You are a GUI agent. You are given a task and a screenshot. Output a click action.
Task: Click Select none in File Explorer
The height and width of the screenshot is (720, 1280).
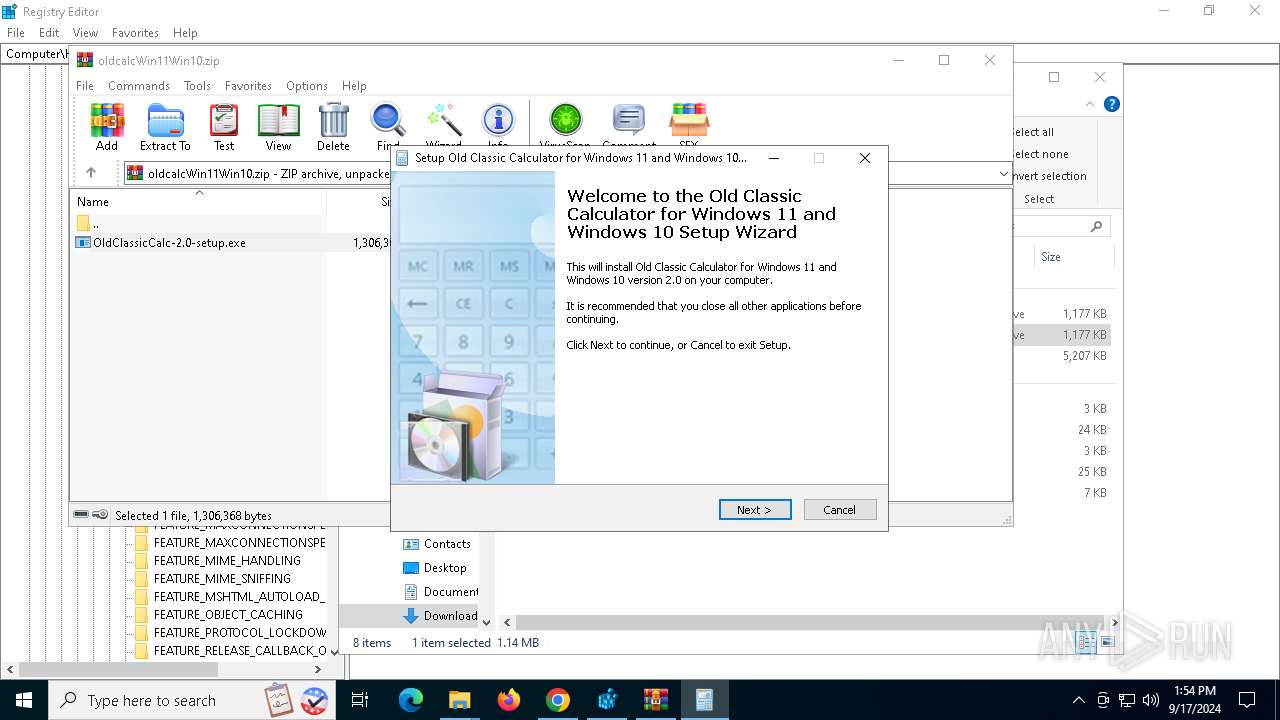pos(1041,154)
